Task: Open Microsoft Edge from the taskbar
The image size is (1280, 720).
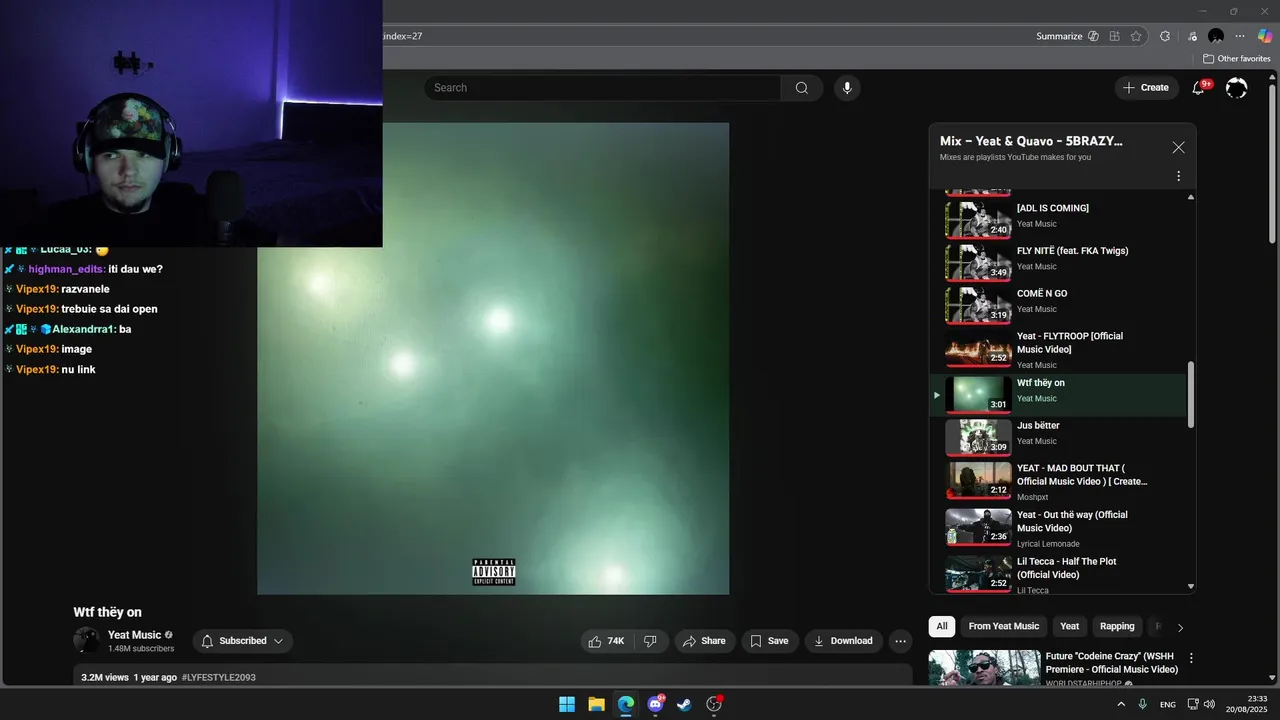Action: click(x=626, y=704)
